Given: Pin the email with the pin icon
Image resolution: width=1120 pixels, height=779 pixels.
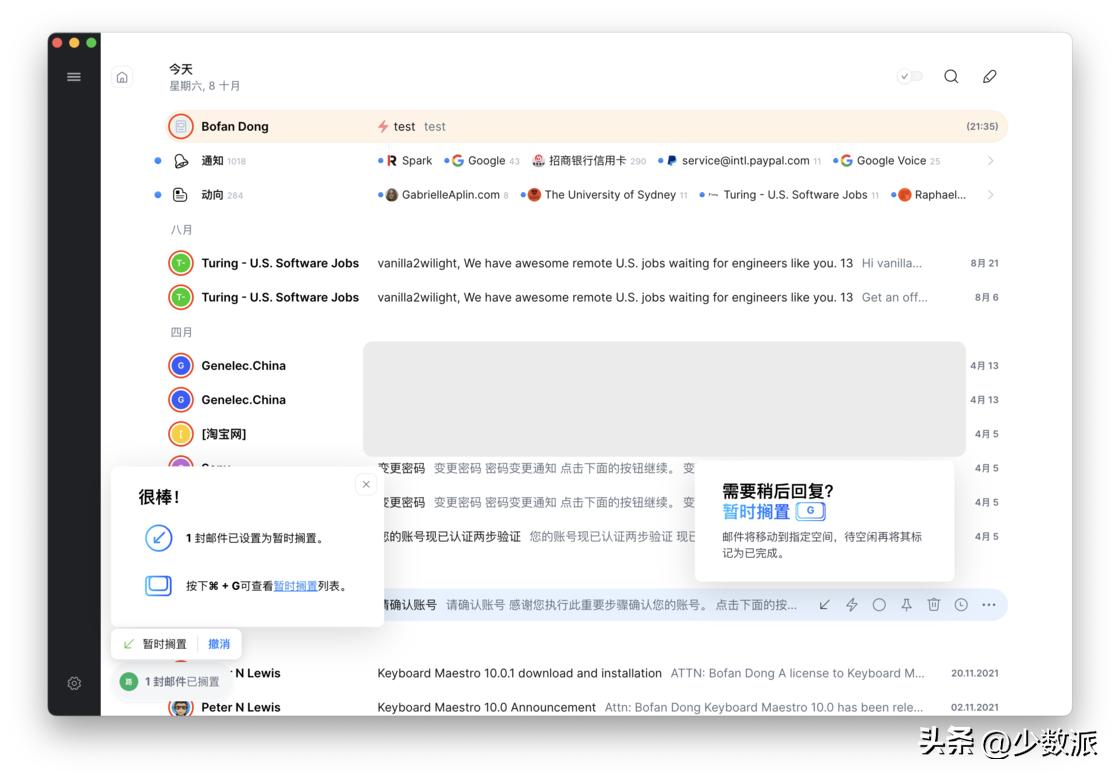Looking at the screenshot, I should click(x=906, y=604).
